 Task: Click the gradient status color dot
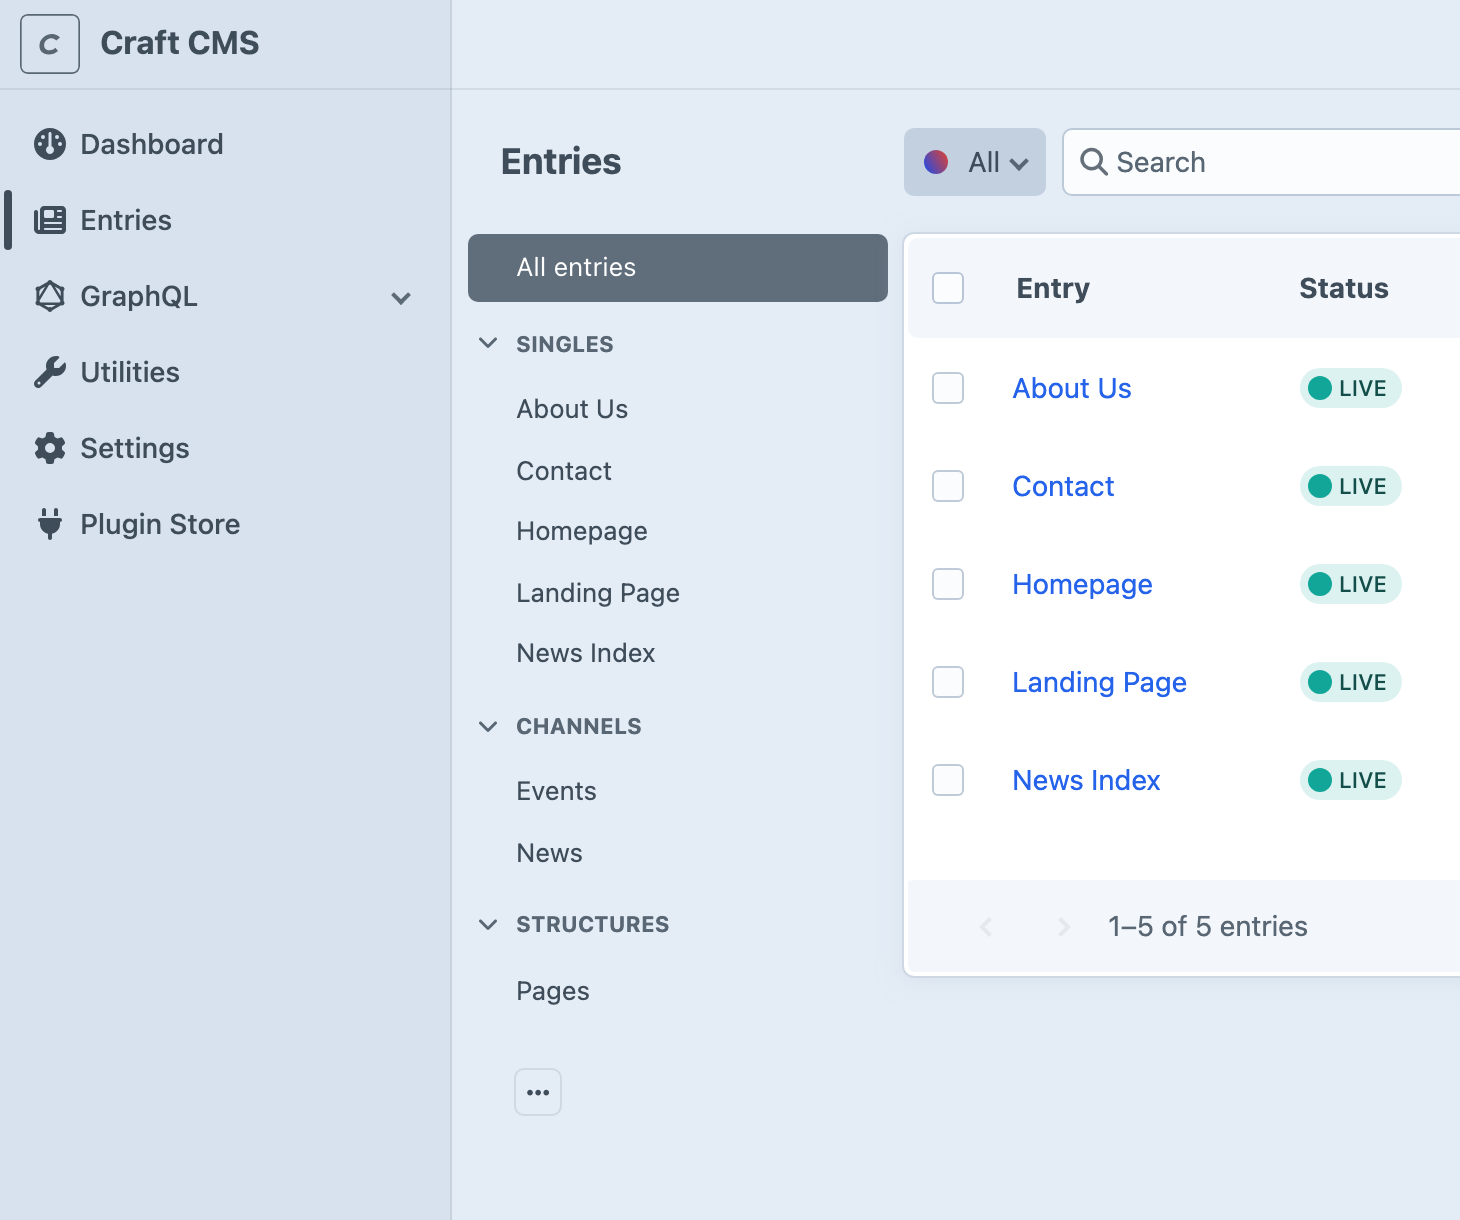point(936,162)
